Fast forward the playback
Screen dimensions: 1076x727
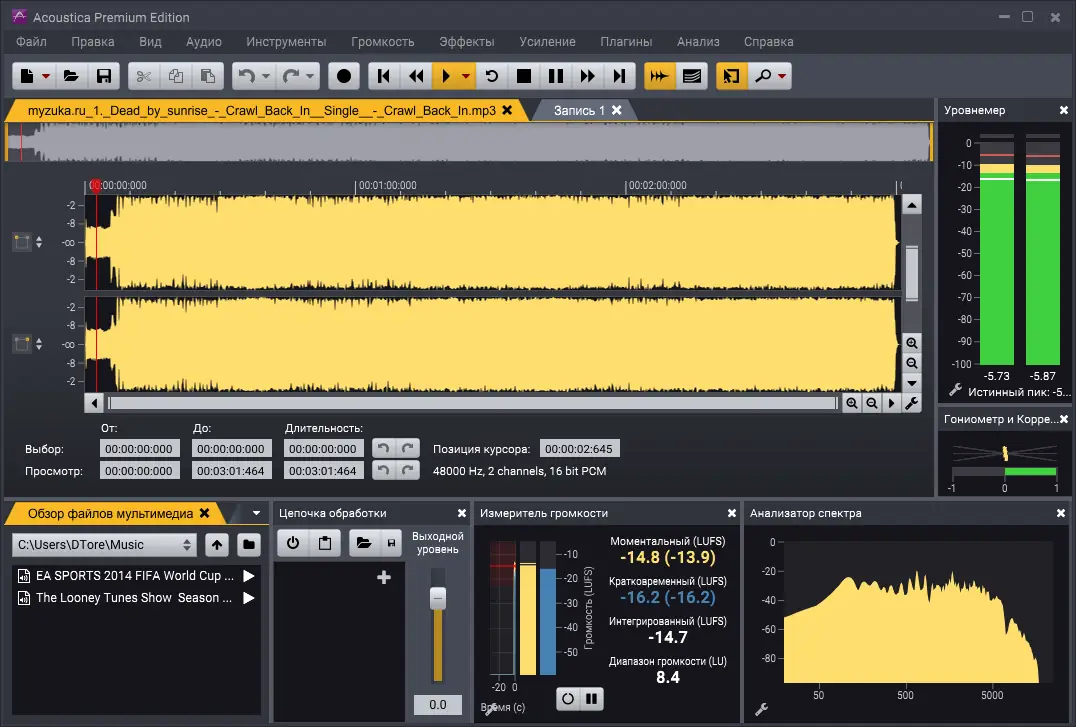pos(587,76)
